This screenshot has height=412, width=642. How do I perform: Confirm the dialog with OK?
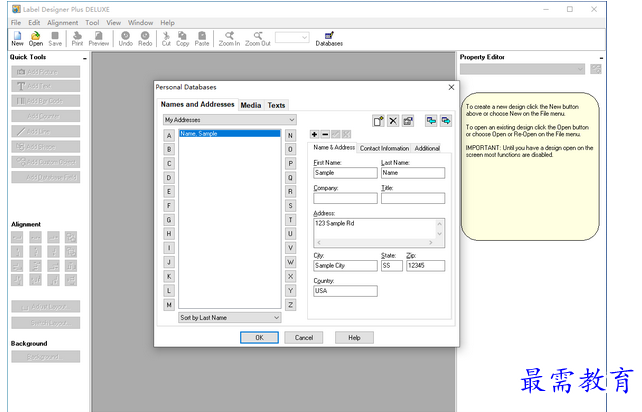259,337
